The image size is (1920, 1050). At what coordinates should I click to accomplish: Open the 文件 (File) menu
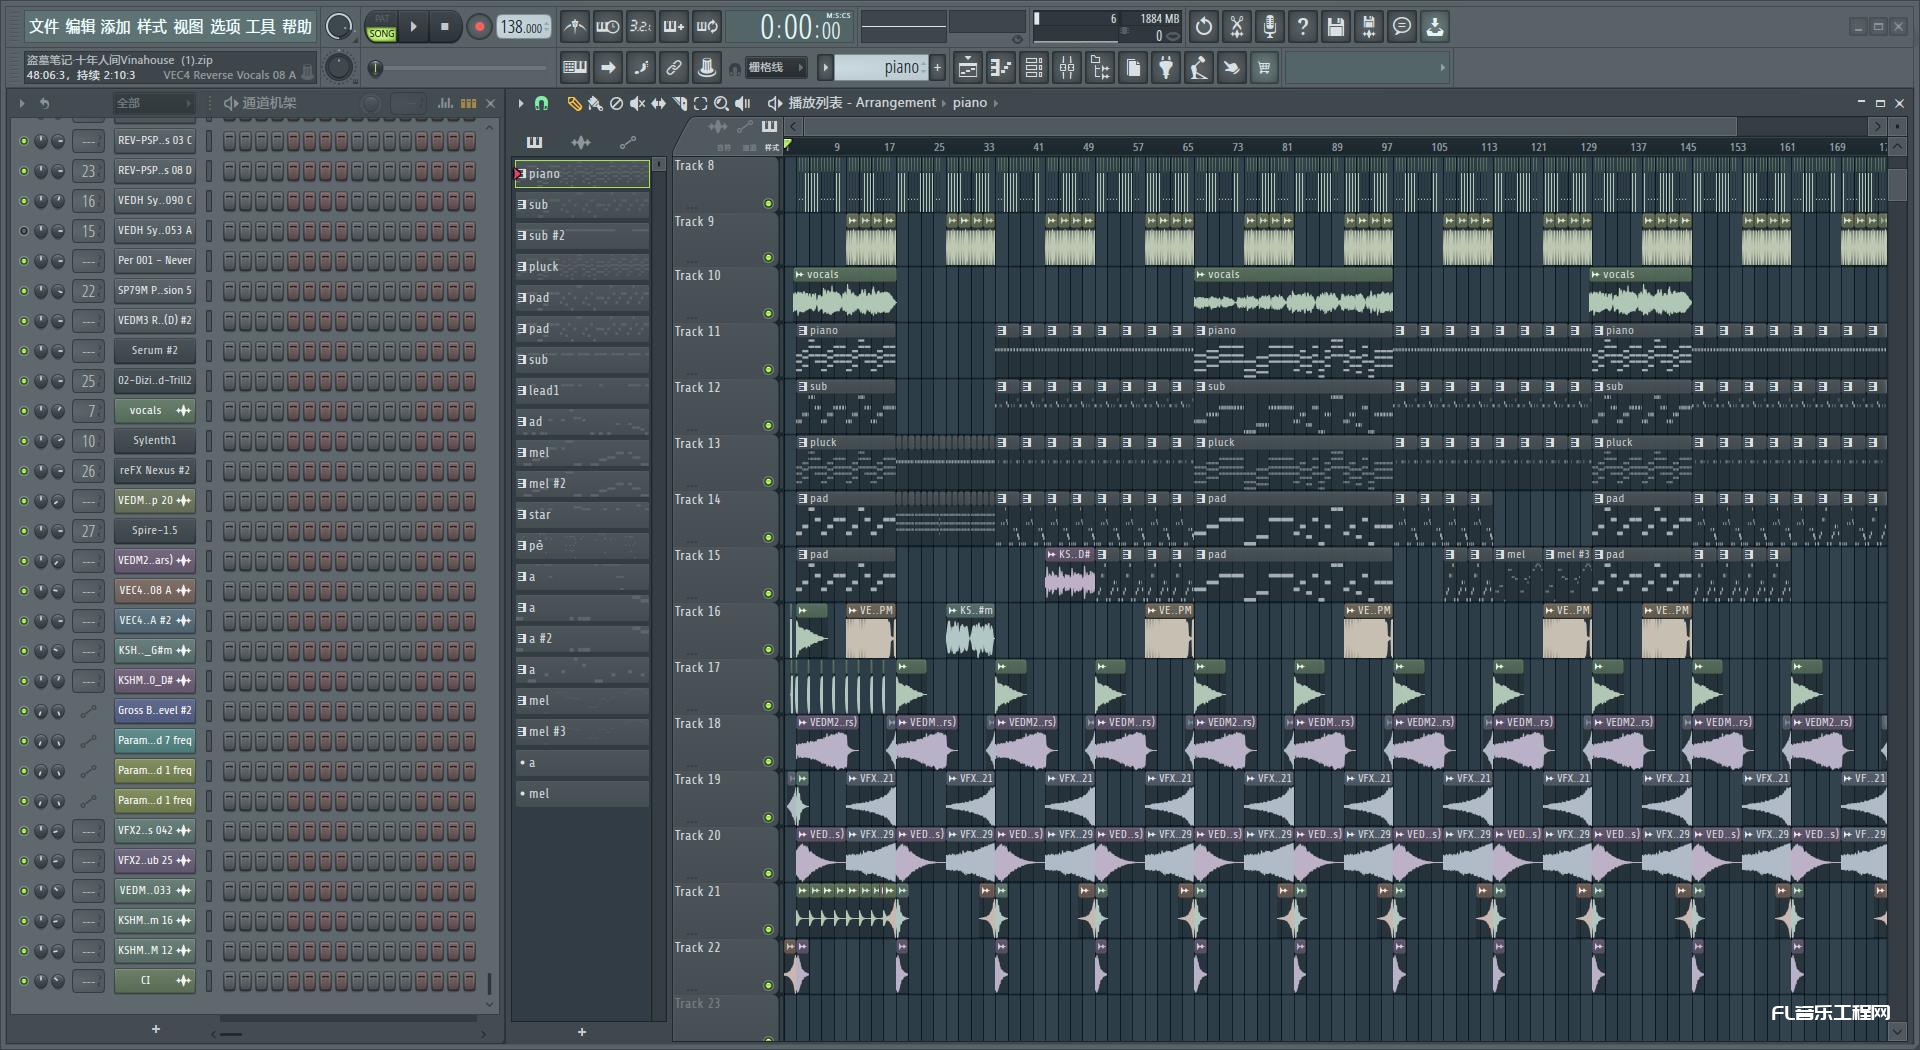(44, 26)
